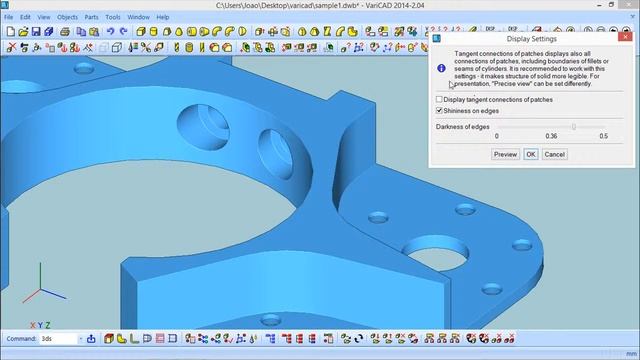The width and height of the screenshot is (640, 360).
Task: Create a cylinder solid from the toolbar
Action: pyautogui.click(x=153, y=31)
